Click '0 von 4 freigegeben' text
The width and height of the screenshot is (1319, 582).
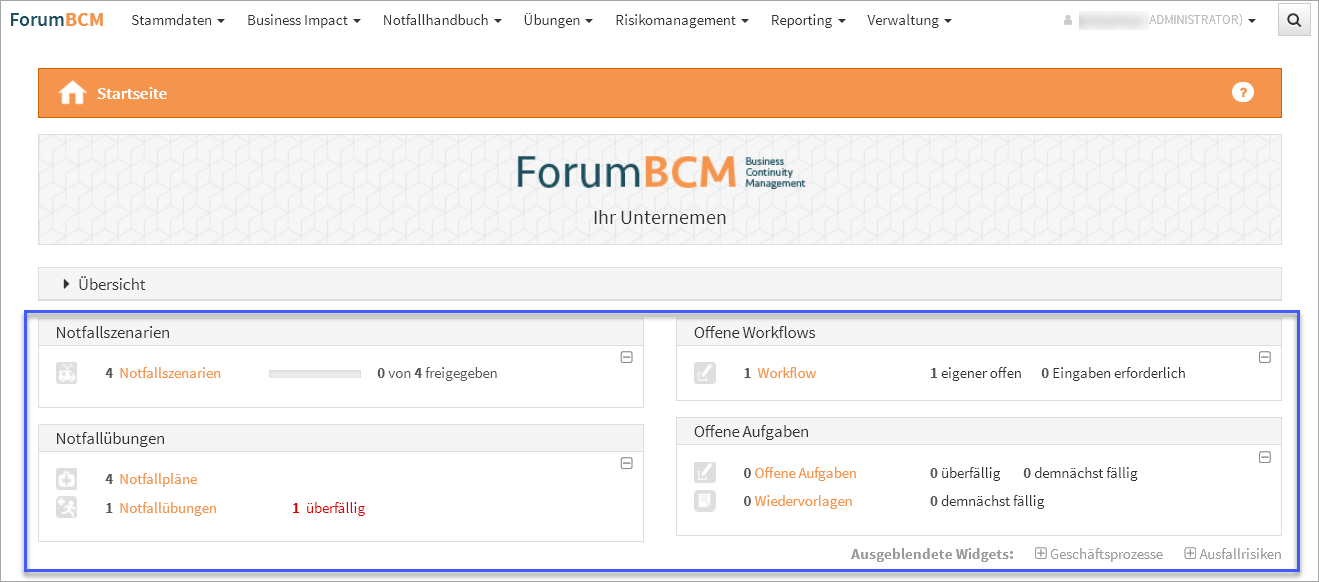pos(437,373)
